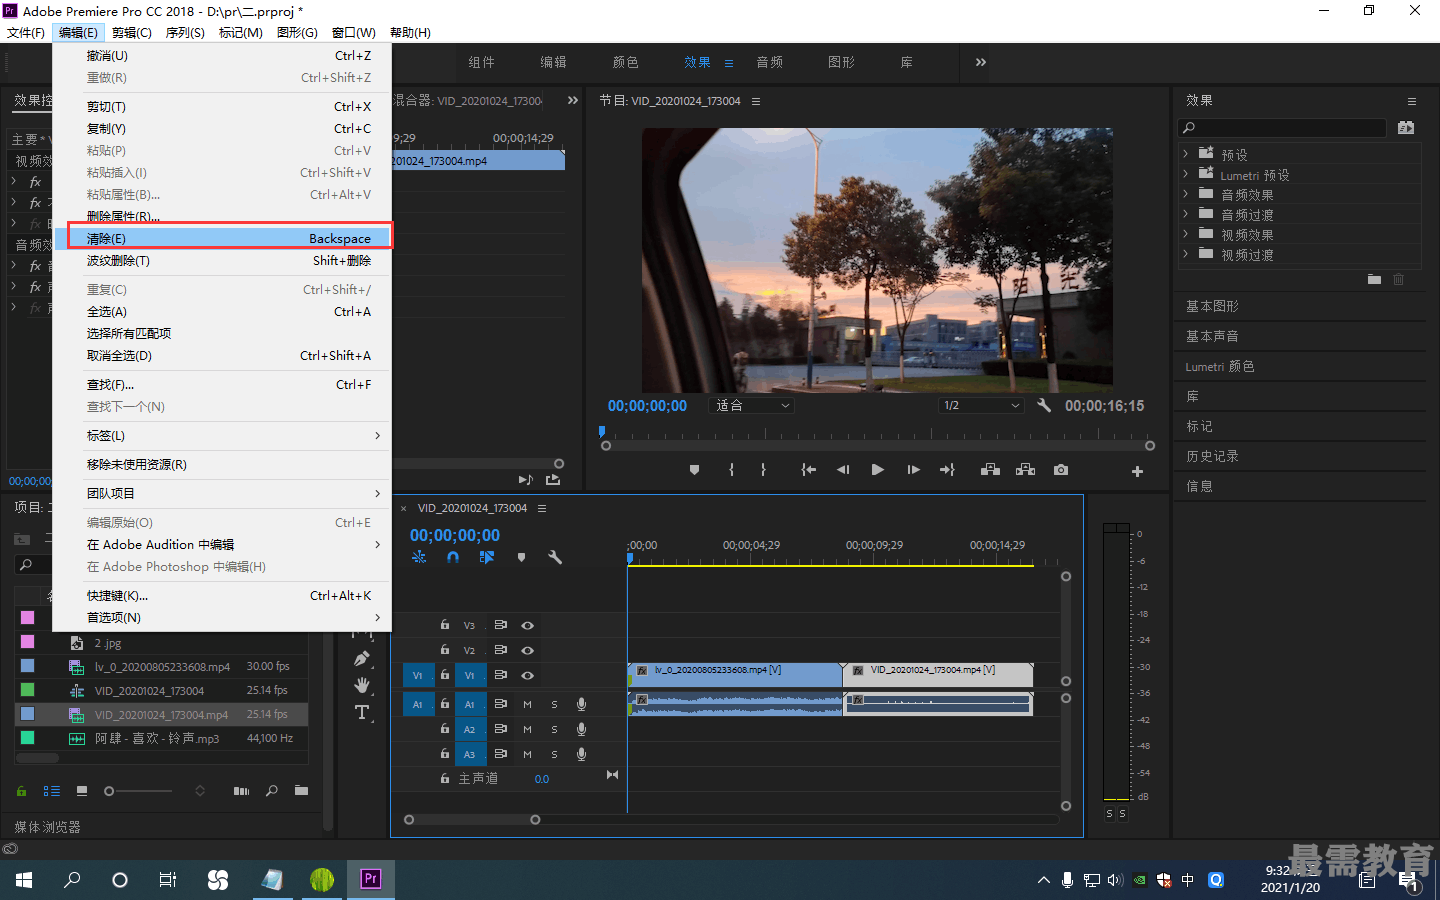Click the program monitor Add Marker icon
The width and height of the screenshot is (1440, 900).
694,470
